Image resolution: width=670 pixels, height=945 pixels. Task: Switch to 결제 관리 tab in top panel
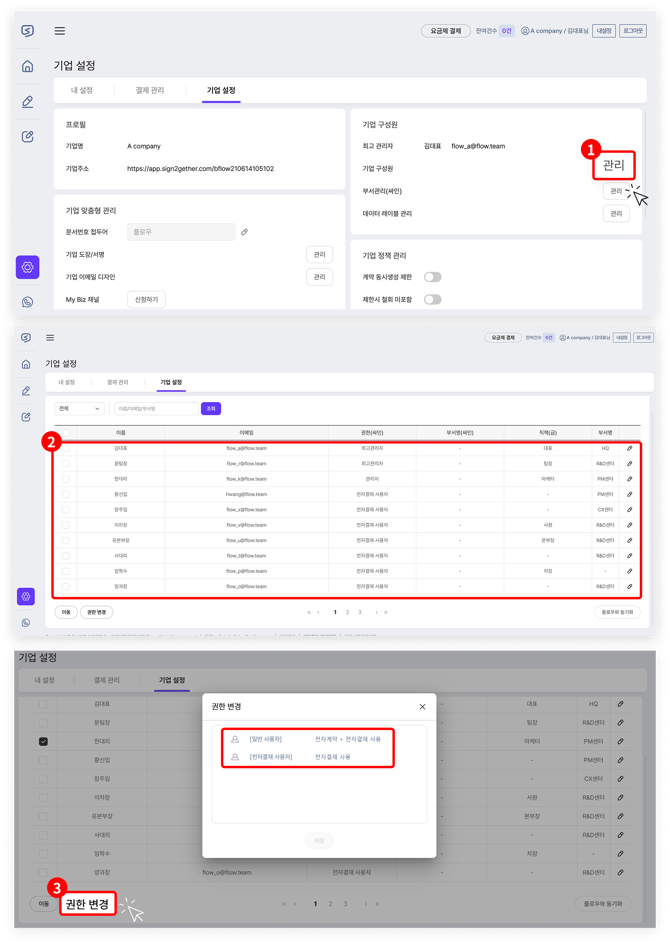150,91
